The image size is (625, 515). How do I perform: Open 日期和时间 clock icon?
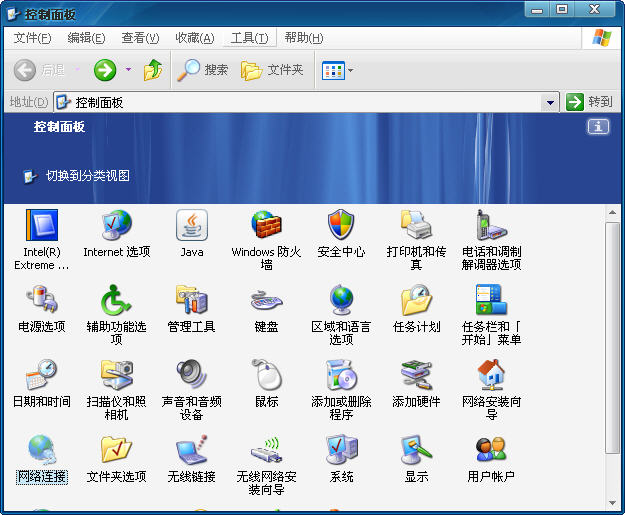pos(42,375)
